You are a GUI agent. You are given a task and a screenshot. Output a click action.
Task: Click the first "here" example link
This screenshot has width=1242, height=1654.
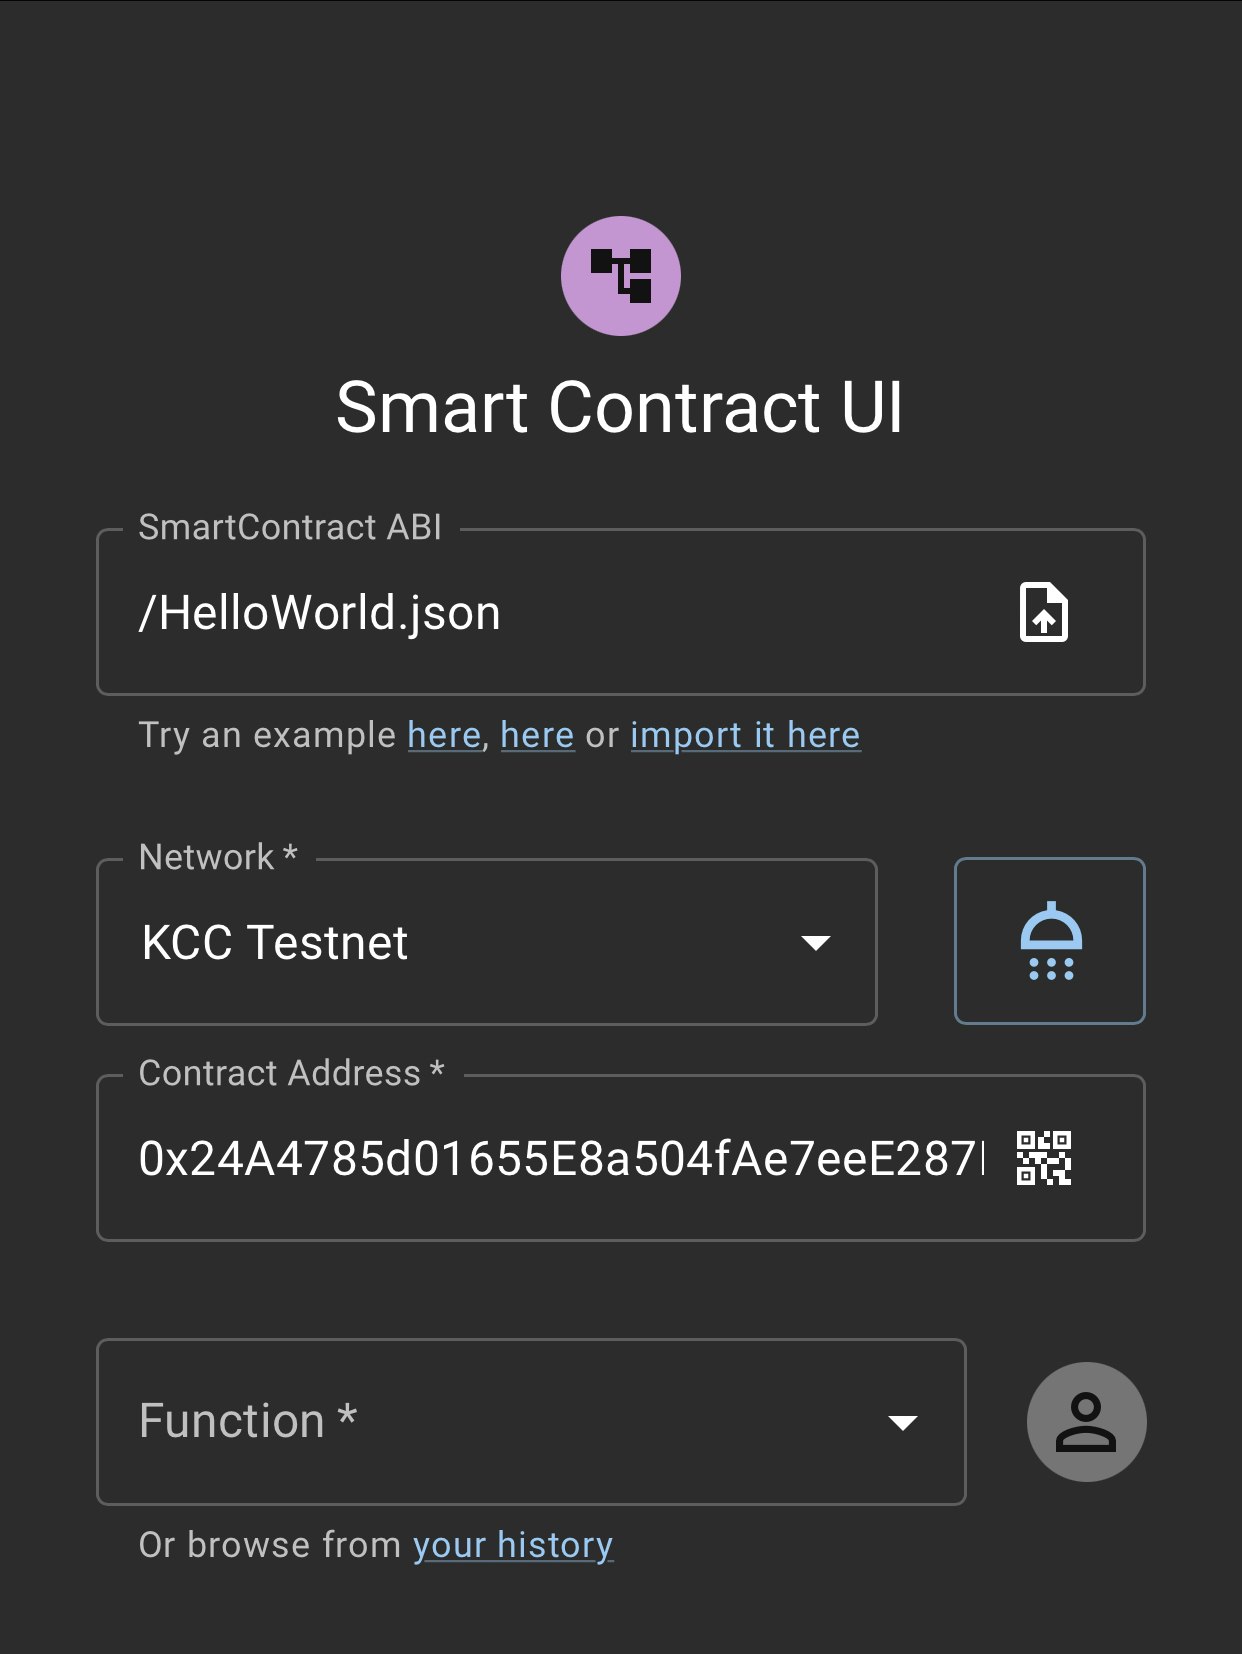[443, 735]
